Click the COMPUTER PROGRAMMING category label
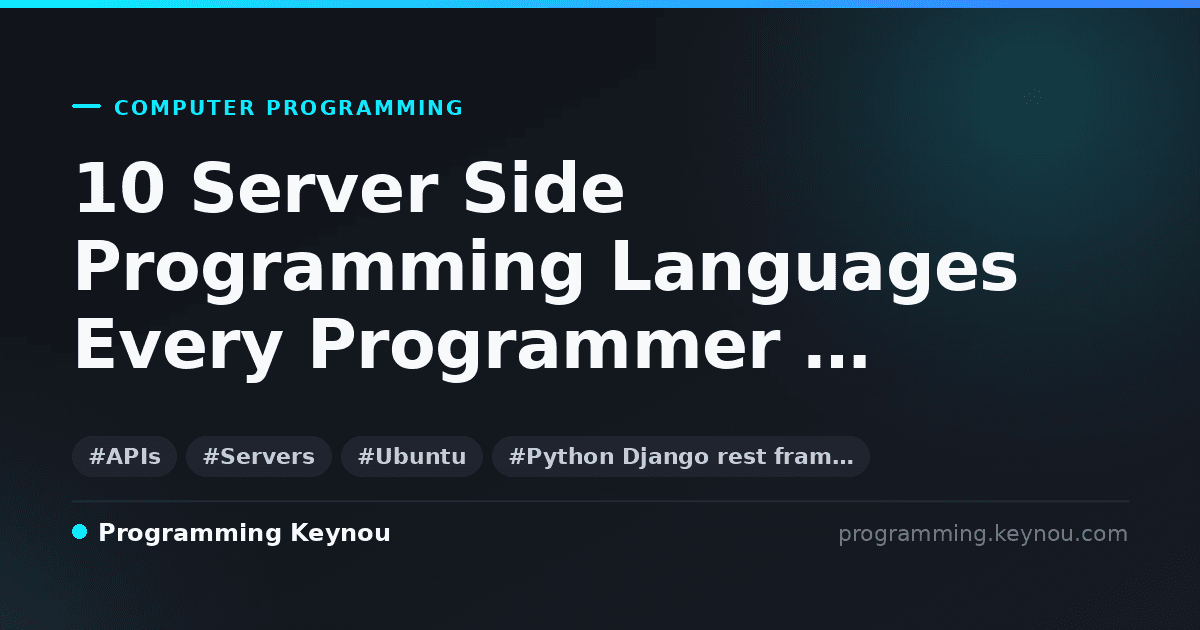 pos(289,108)
